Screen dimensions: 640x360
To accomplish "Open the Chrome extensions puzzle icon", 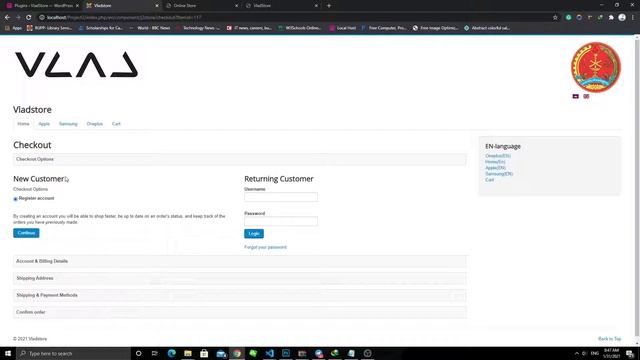I will click(611, 18).
